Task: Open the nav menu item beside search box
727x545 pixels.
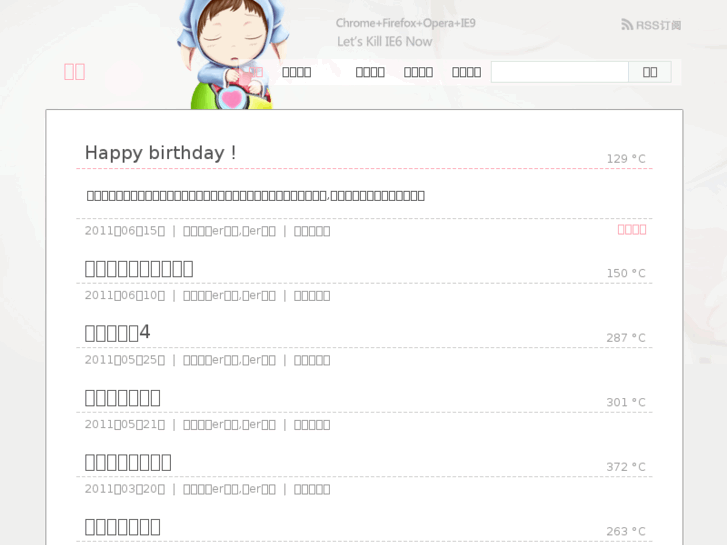Action: click(x=466, y=72)
